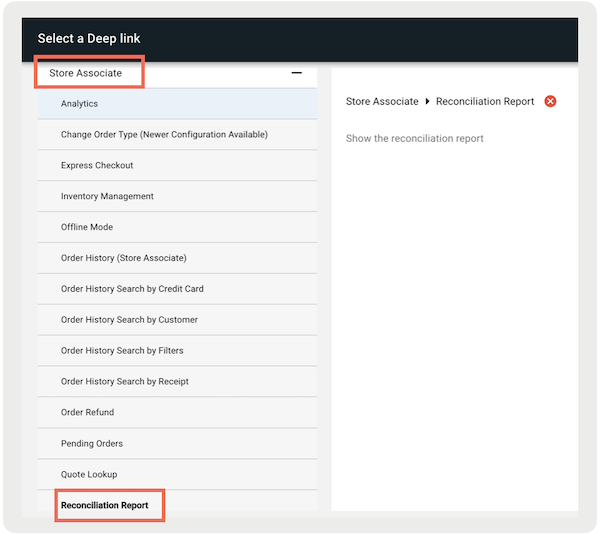Screen dimensions: 600x535
Task: Select the Analytics deep link
Action: (x=177, y=104)
